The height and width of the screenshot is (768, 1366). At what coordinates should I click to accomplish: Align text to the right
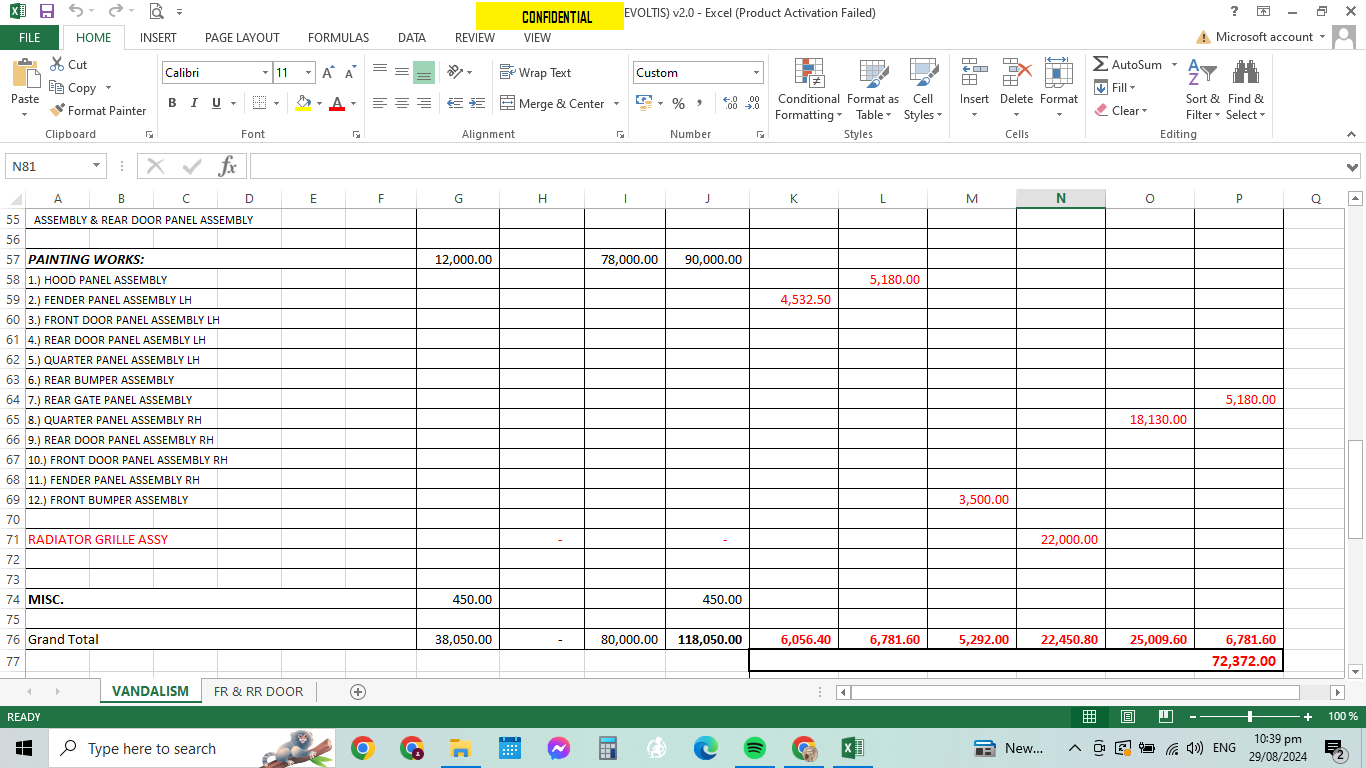pyautogui.click(x=424, y=103)
